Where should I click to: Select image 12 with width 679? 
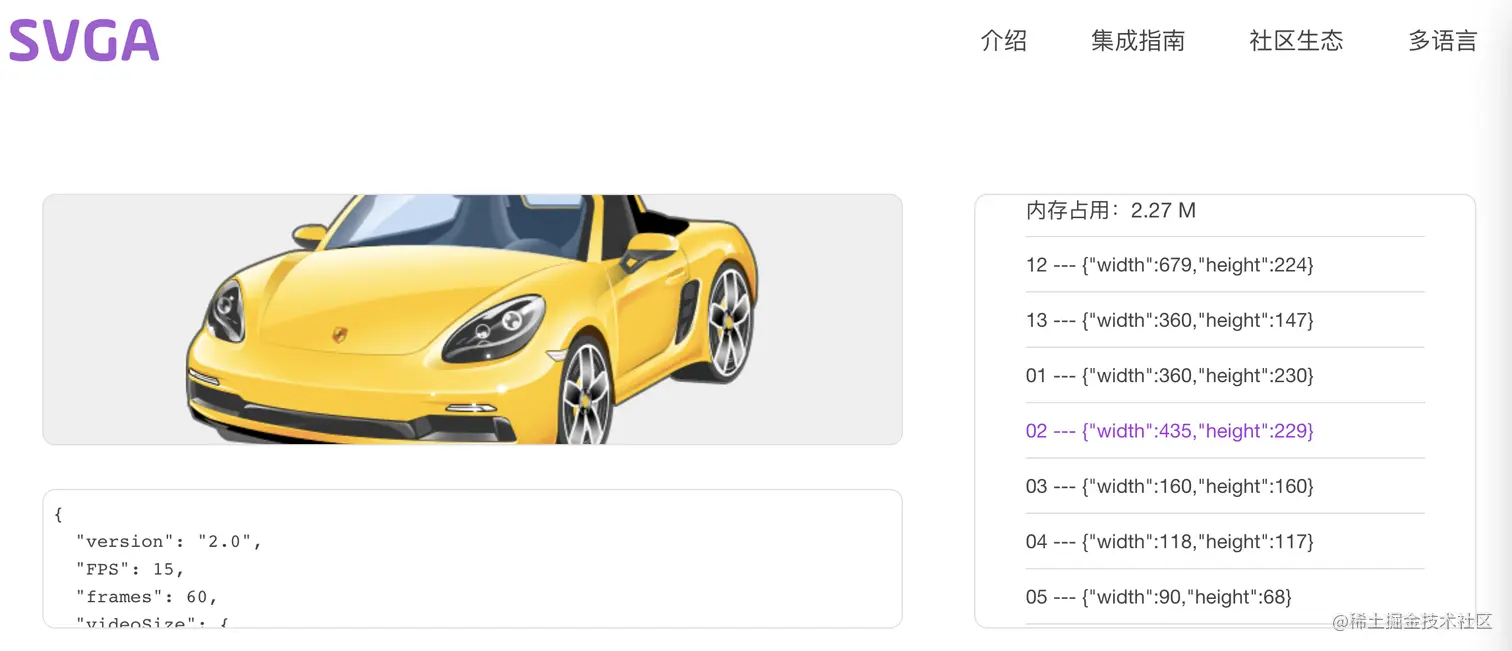(1225, 265)
